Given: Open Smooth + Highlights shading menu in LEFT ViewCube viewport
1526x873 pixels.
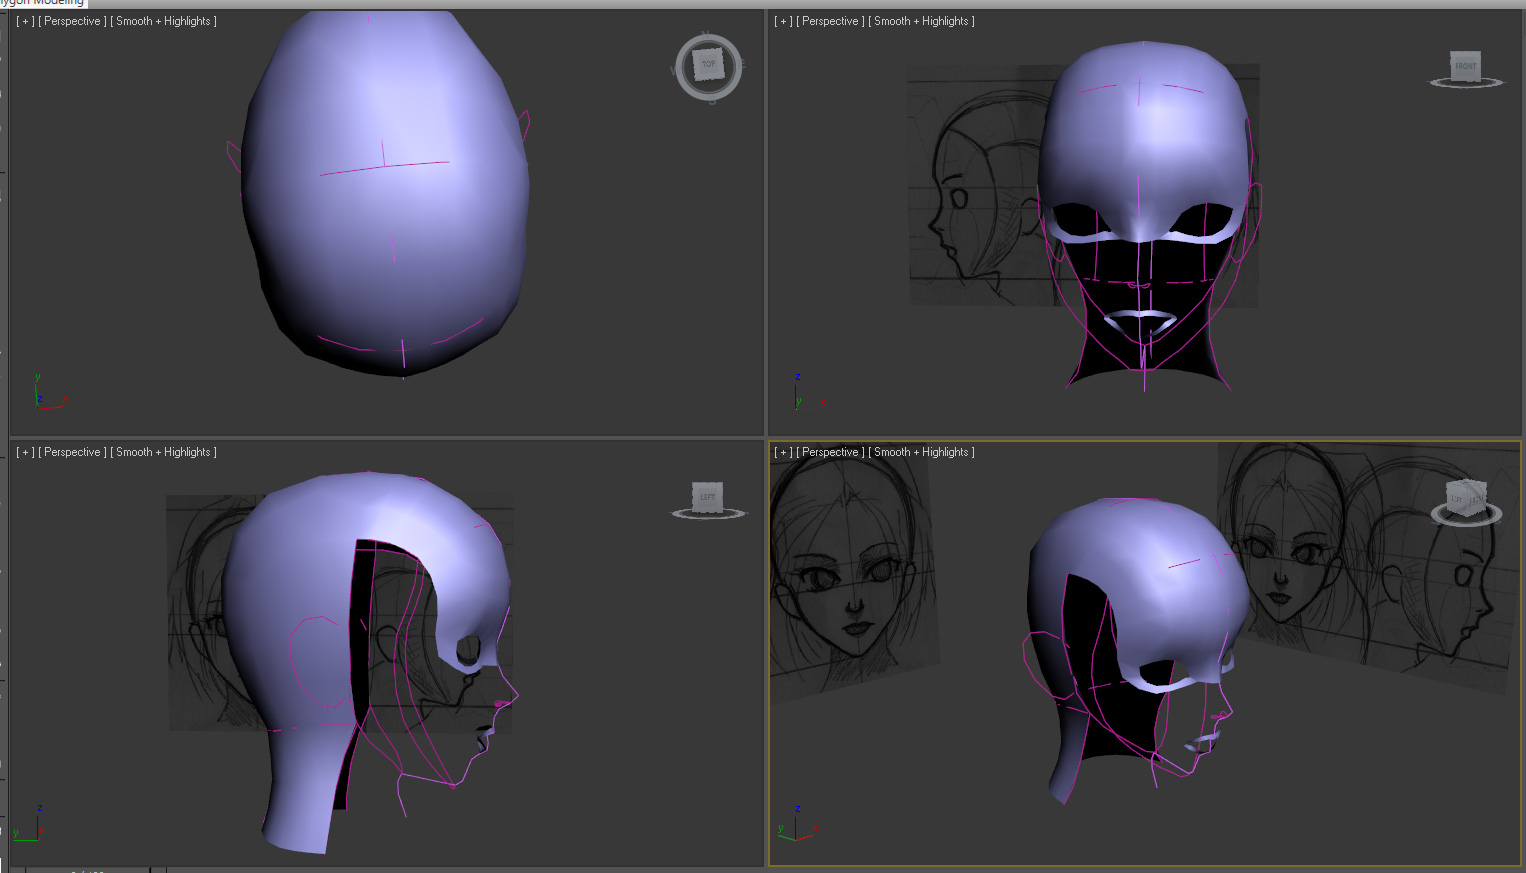Looking at the screenshot, I should point(163,452).
